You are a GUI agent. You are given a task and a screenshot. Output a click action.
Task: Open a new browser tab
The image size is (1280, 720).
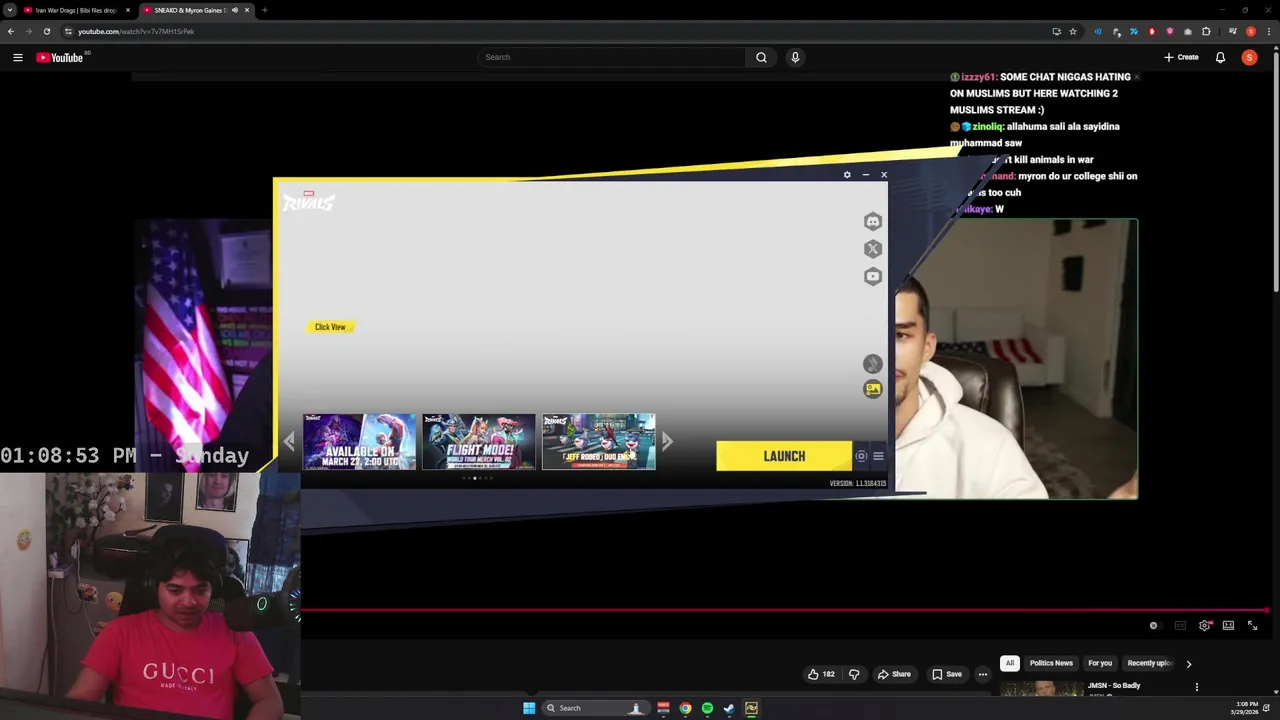tap(264, 10)
